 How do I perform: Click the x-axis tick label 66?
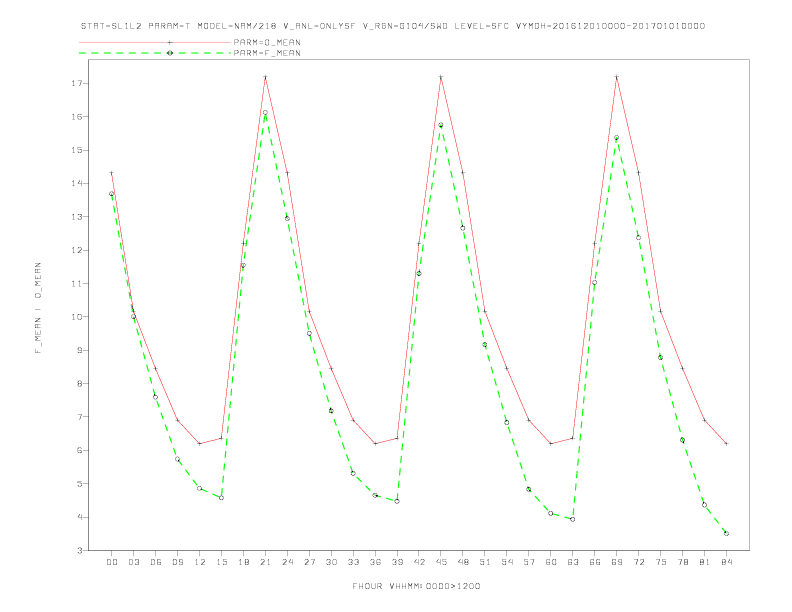[595, 562]
